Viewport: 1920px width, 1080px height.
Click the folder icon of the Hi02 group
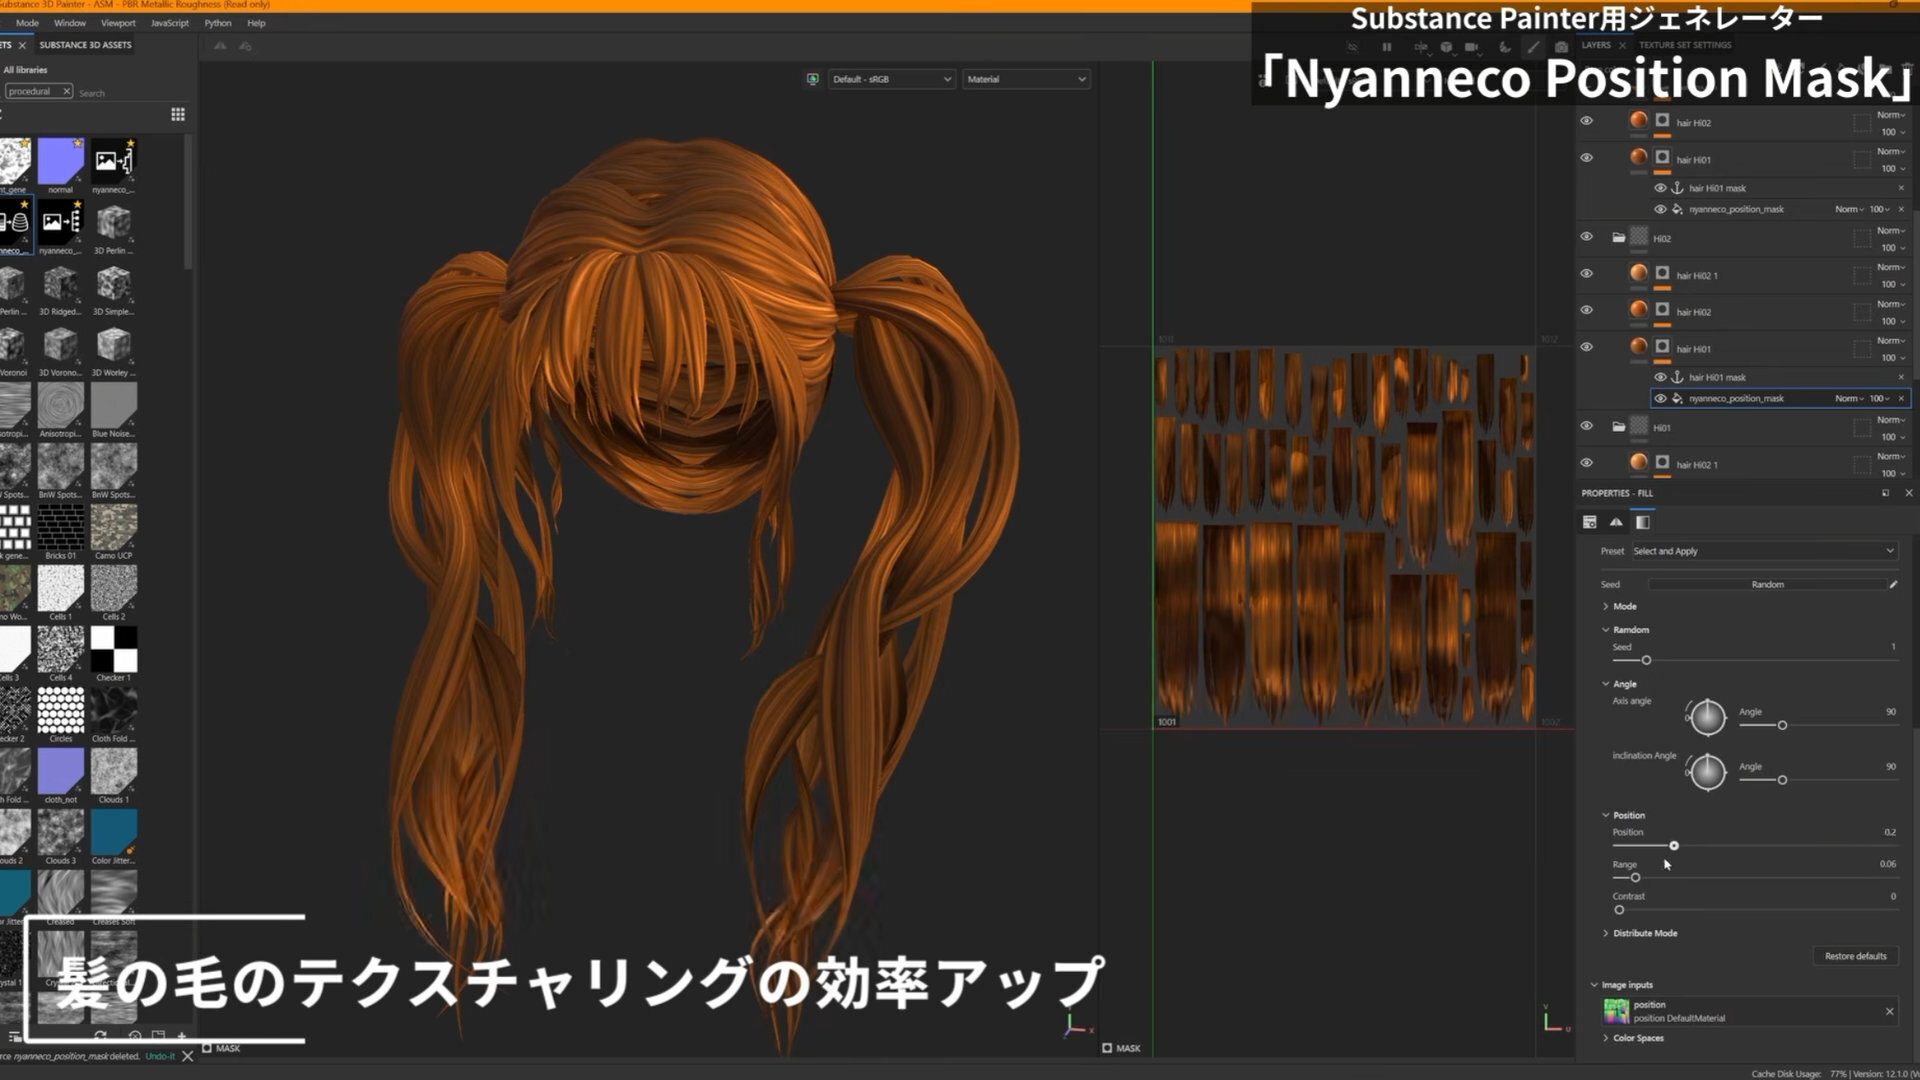click(1618, 238)
